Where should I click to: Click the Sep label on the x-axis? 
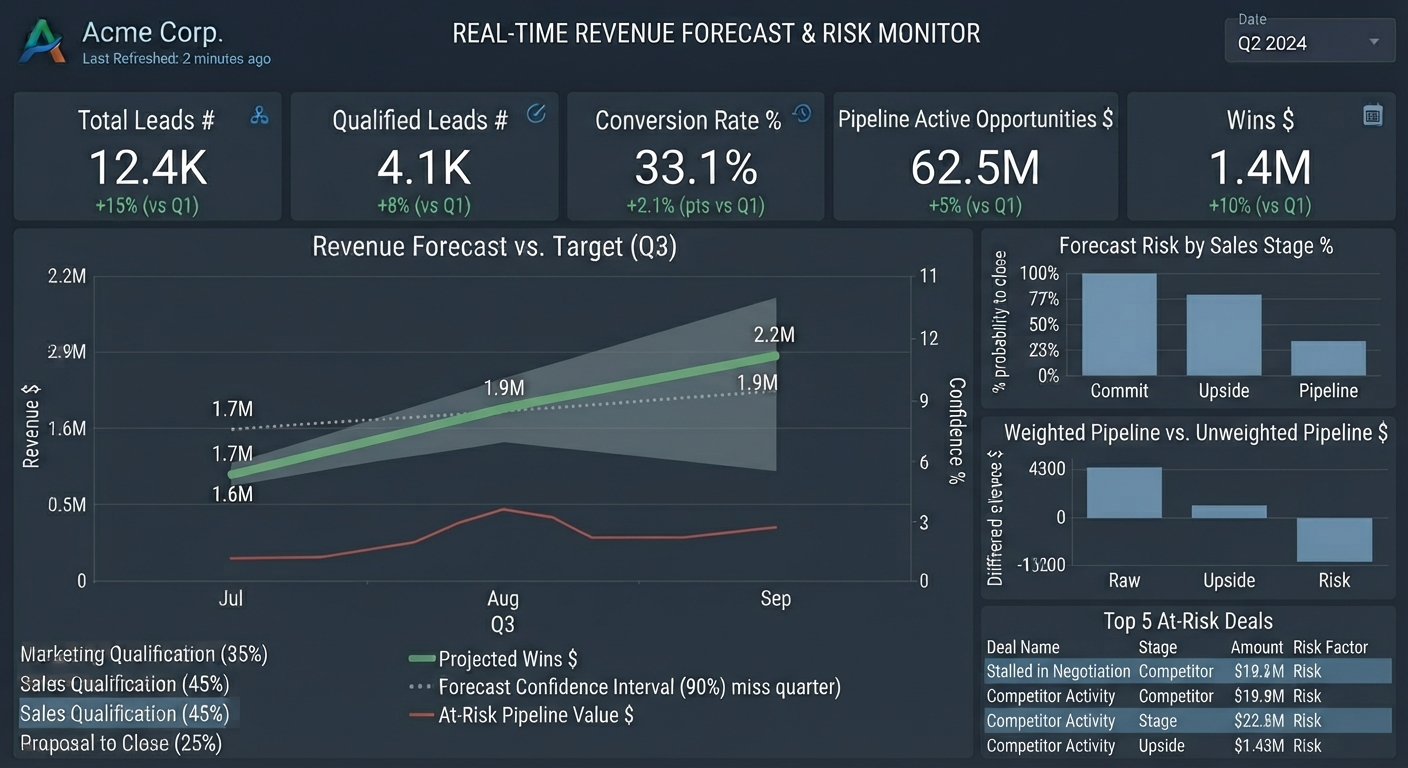[775, 599]
